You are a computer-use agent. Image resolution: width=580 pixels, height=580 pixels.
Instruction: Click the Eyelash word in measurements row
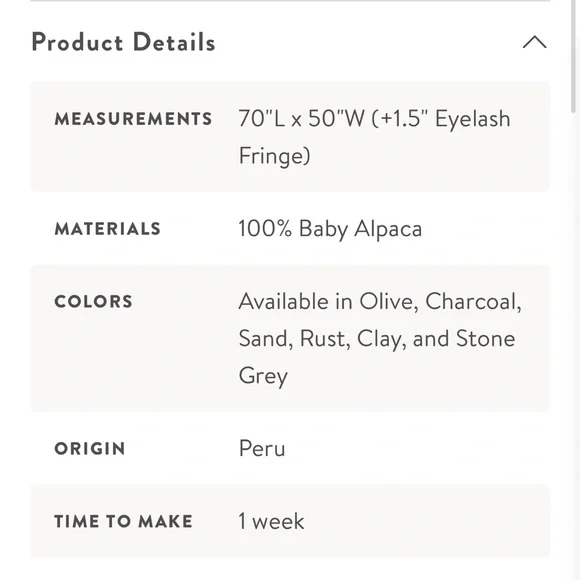[473, 119]
